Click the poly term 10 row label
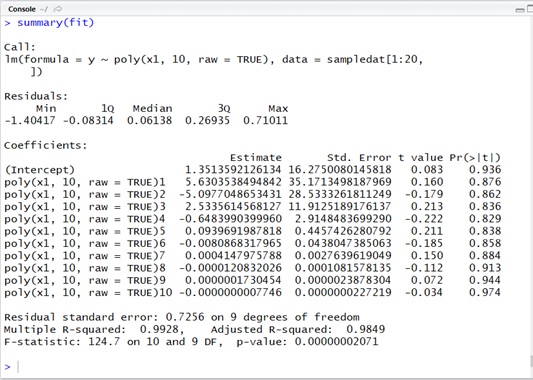 tap(88, 293)
